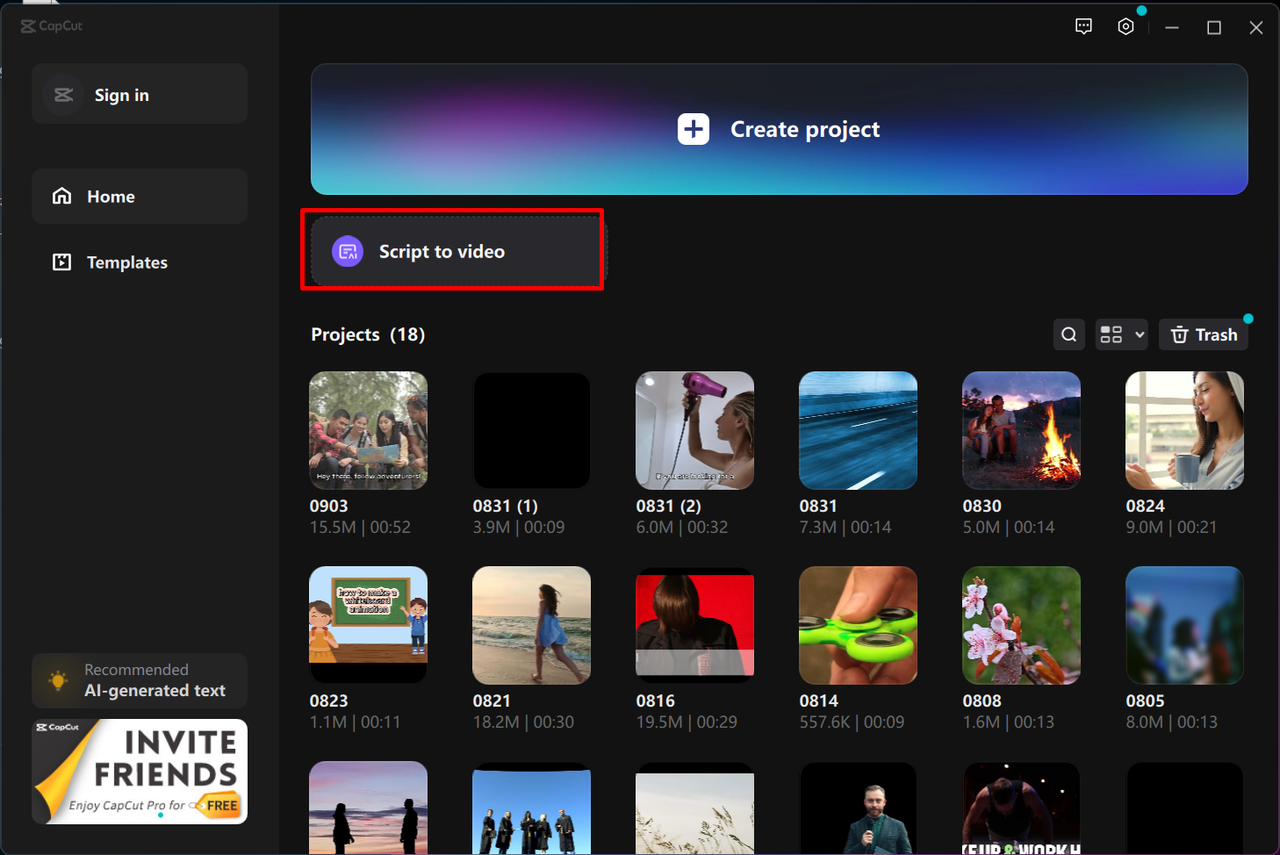The image size is (1280, 855).
Task: Open Trash with the bin icon
Action: 1203,334
